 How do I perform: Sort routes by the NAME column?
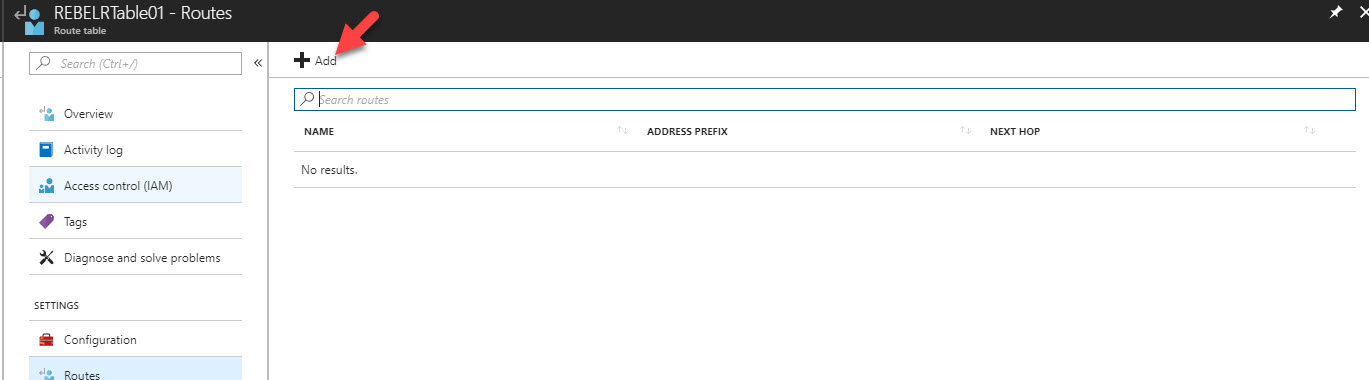click(x=319, y=132)
